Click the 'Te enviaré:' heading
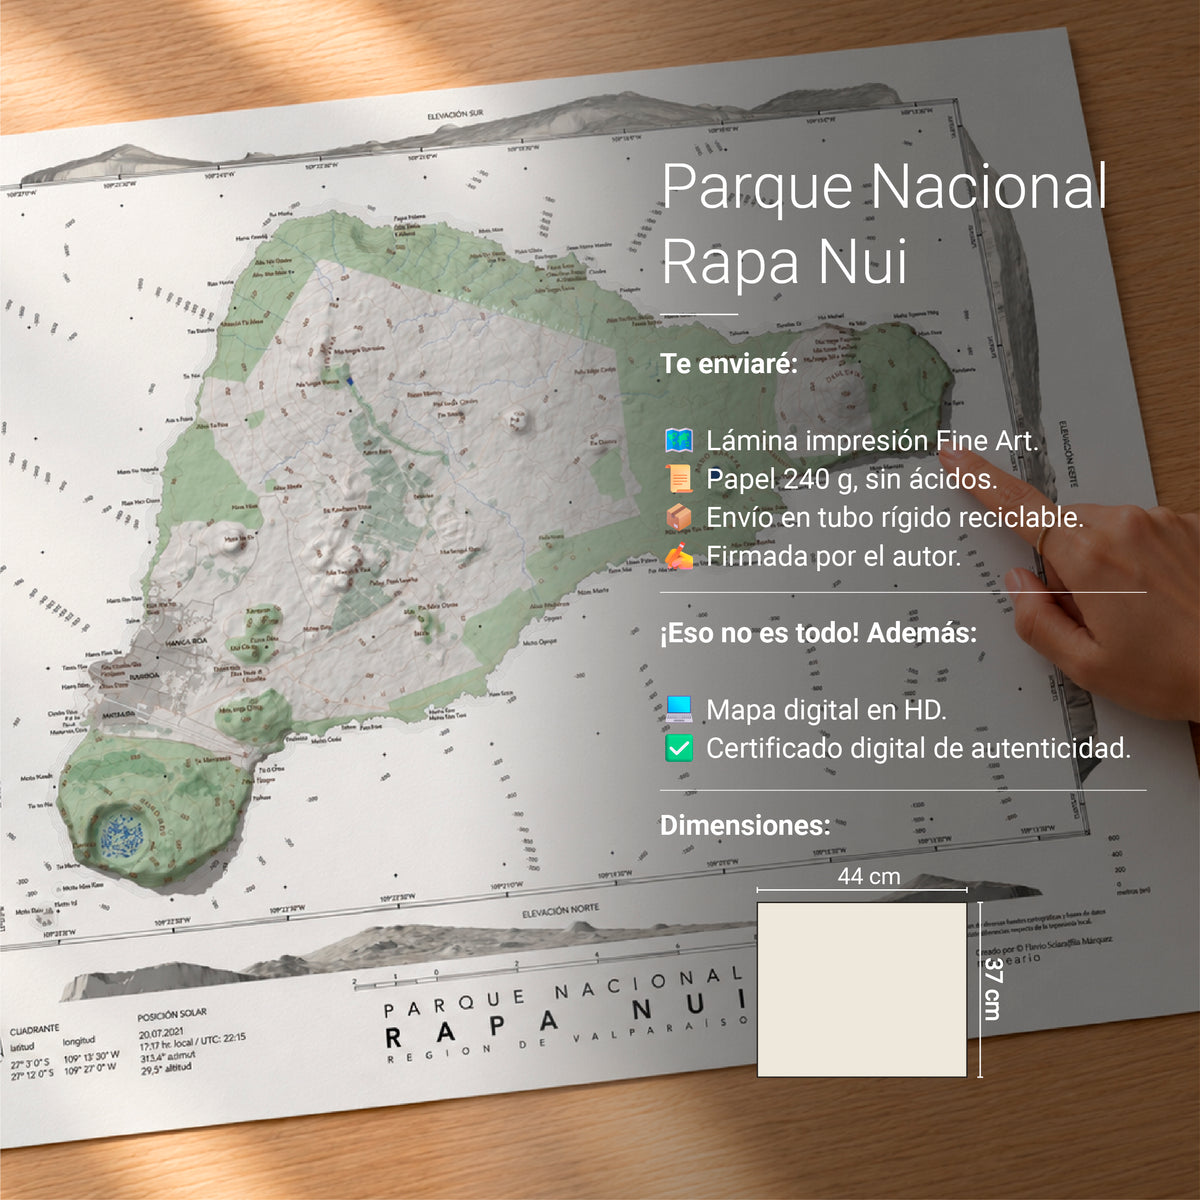This screenshot has width=1200, height=1200. pyautogui.click(x=729, y=364)
